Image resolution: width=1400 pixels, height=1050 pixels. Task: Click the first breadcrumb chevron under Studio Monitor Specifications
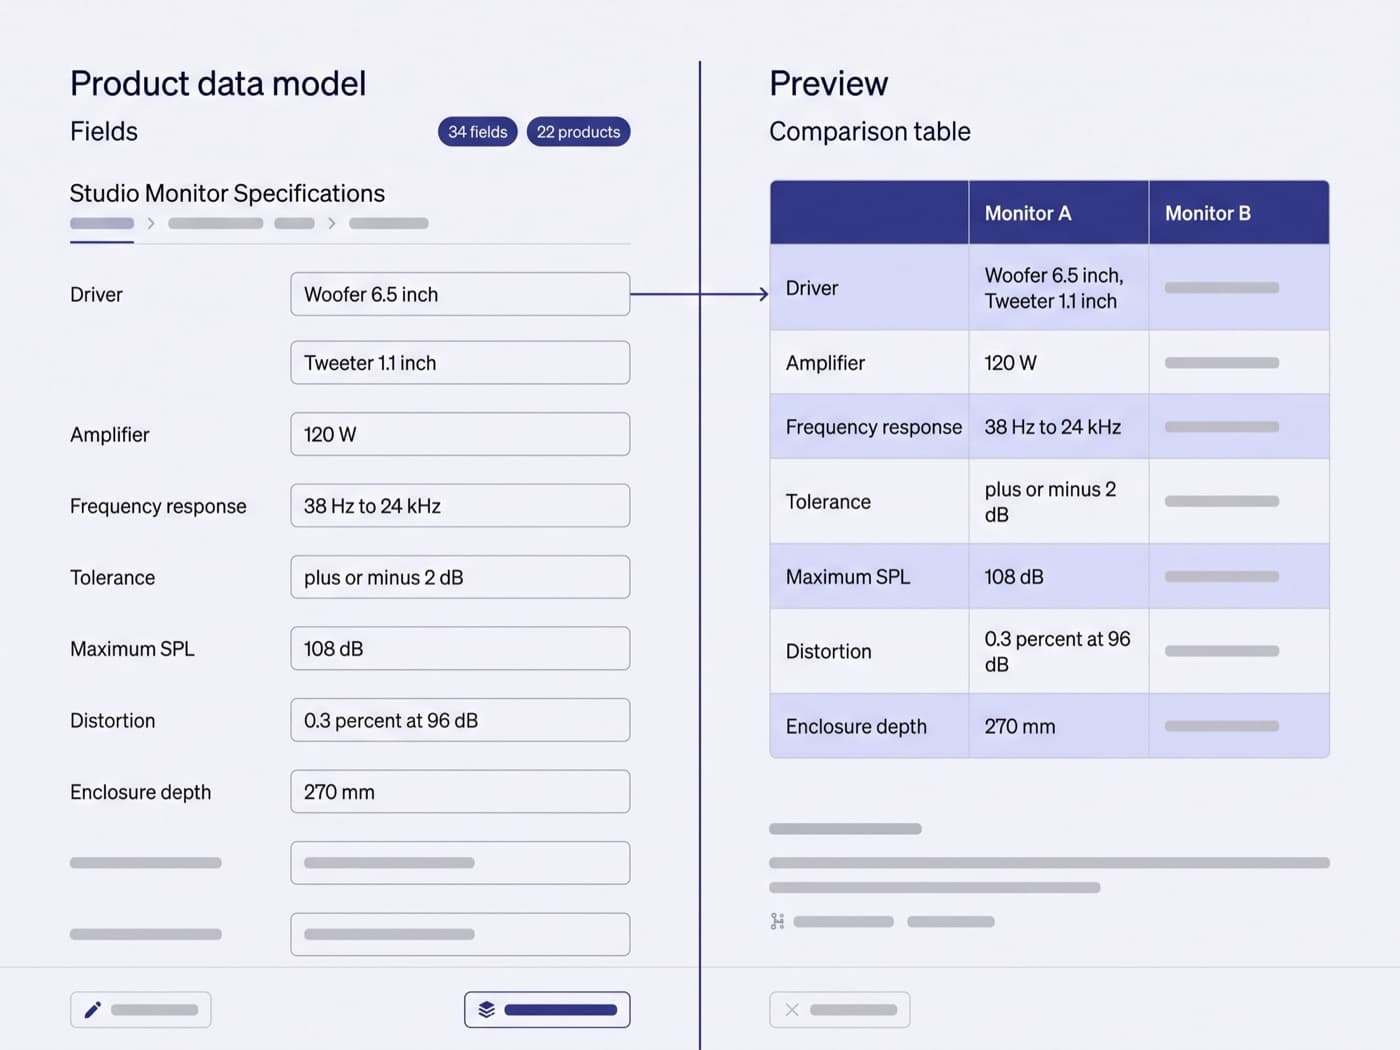click(151, 223)
